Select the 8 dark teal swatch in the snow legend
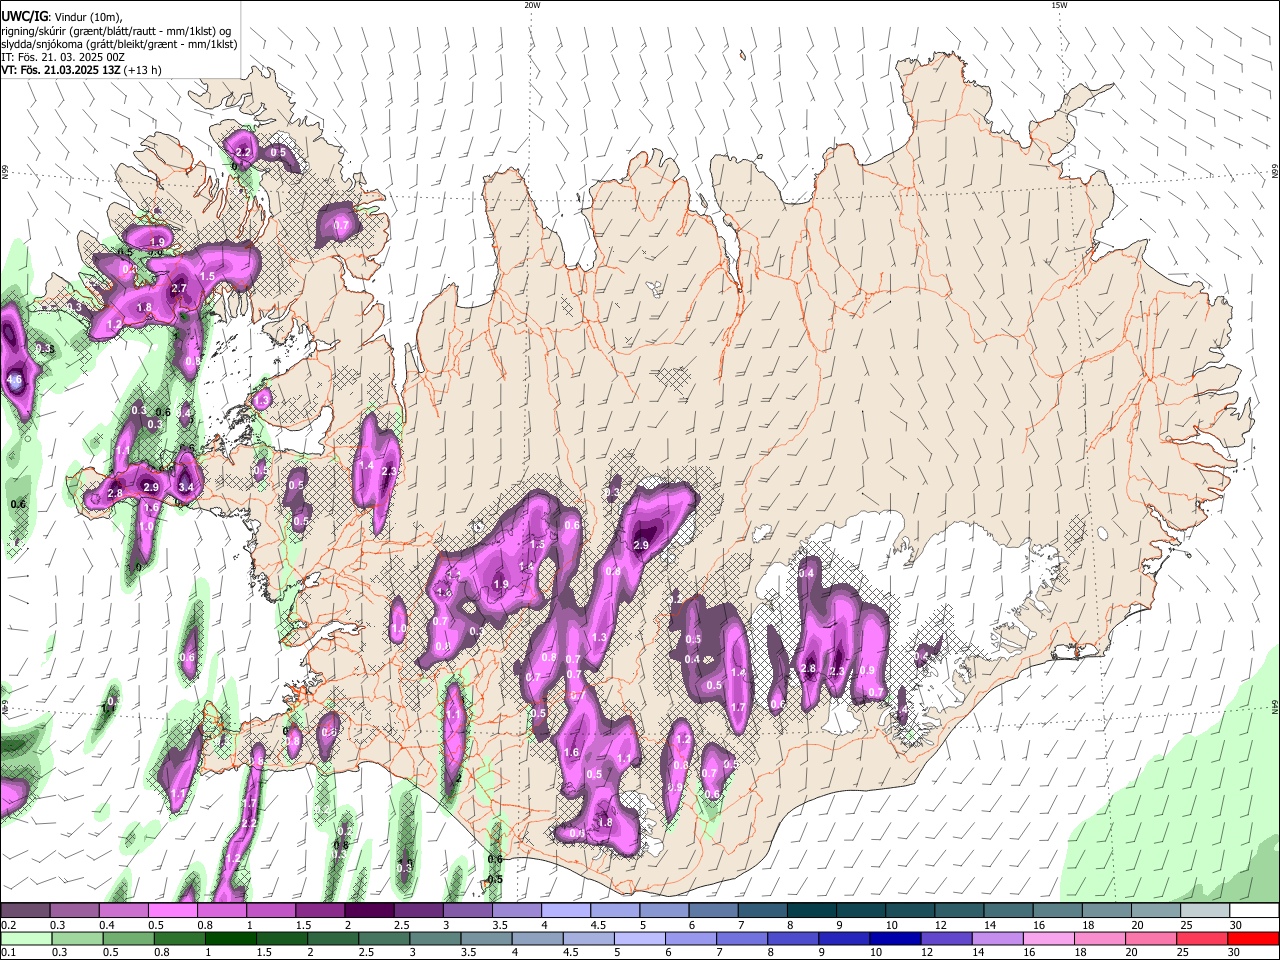Screen dimensions: 1280x960 pos(810,911)
